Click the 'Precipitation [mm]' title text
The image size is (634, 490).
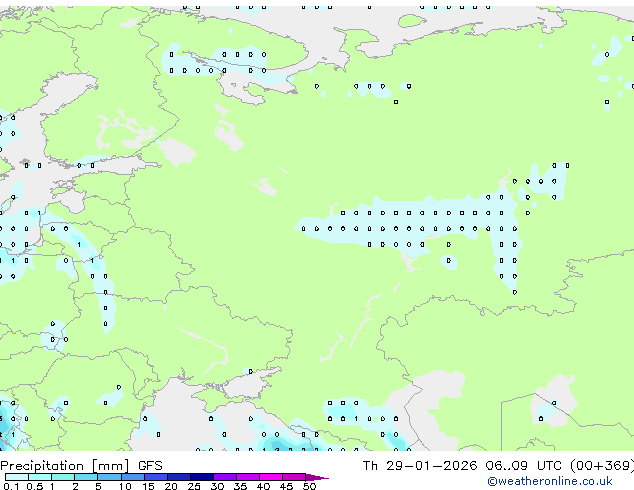pyautogui.click(x=65, y=466)
